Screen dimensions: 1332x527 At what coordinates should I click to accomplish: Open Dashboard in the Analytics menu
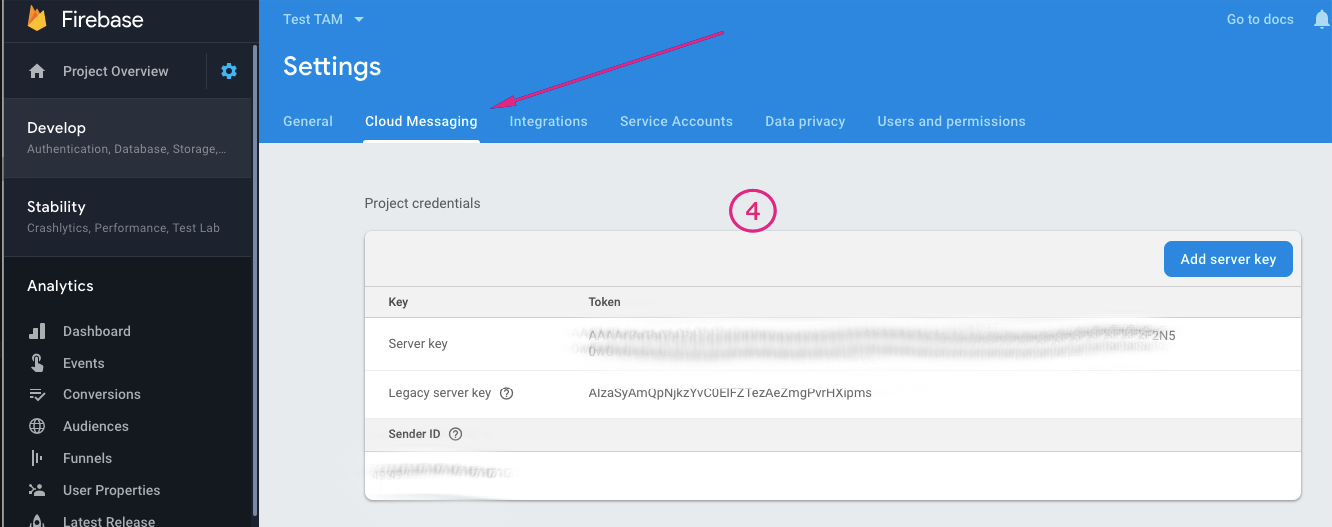(x=97, y=331)
